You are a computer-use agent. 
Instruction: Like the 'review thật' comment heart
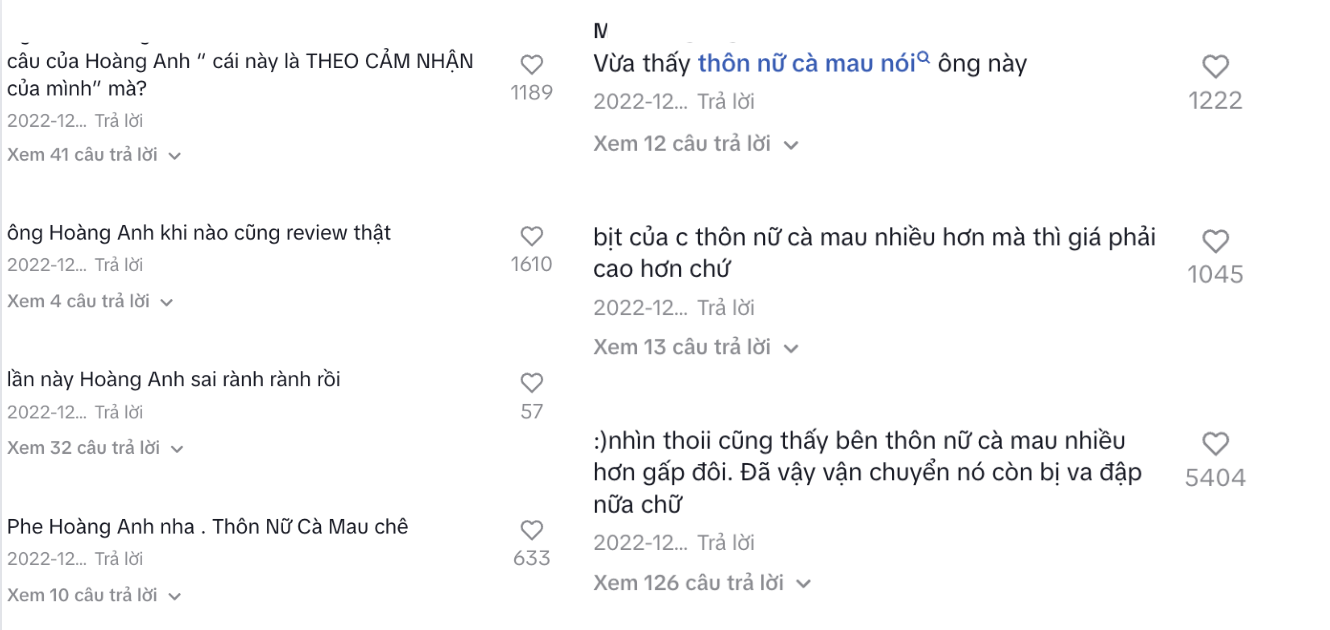[x=532, y=236]
